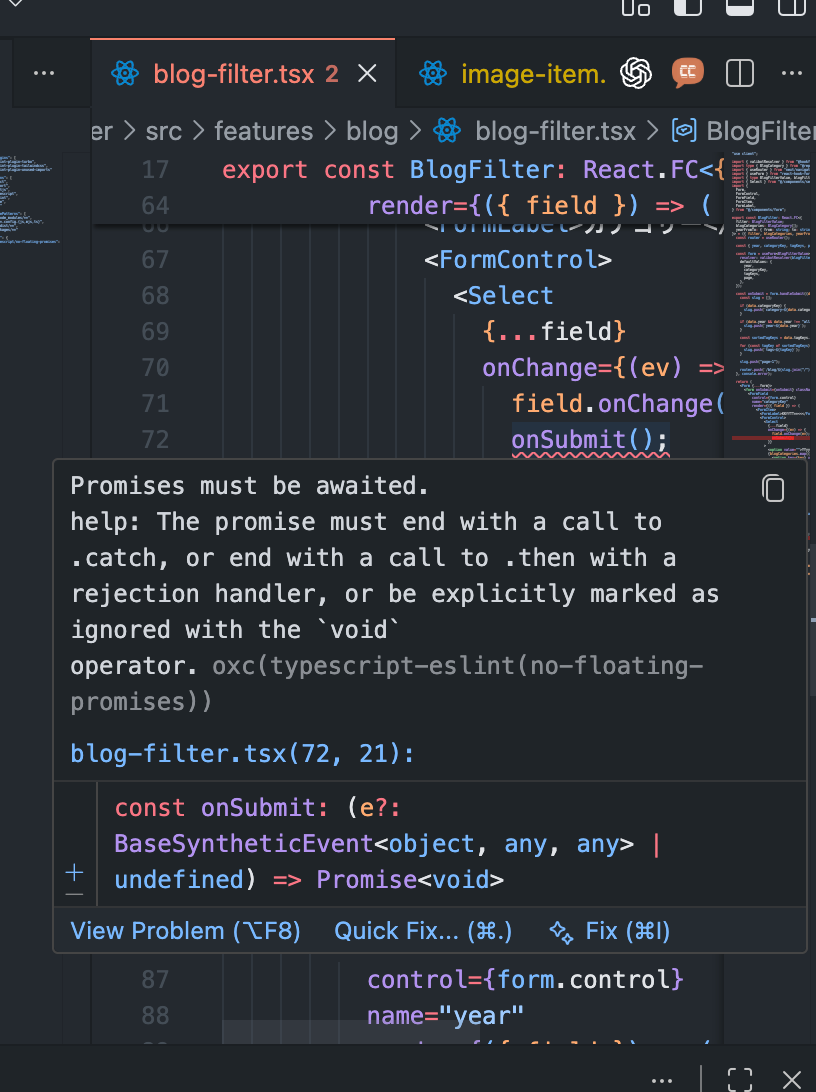Image resolution: width=816 pixels, height=1092 pixels.
Task: Close the bottom panel with X
Action: point(792,1080)
